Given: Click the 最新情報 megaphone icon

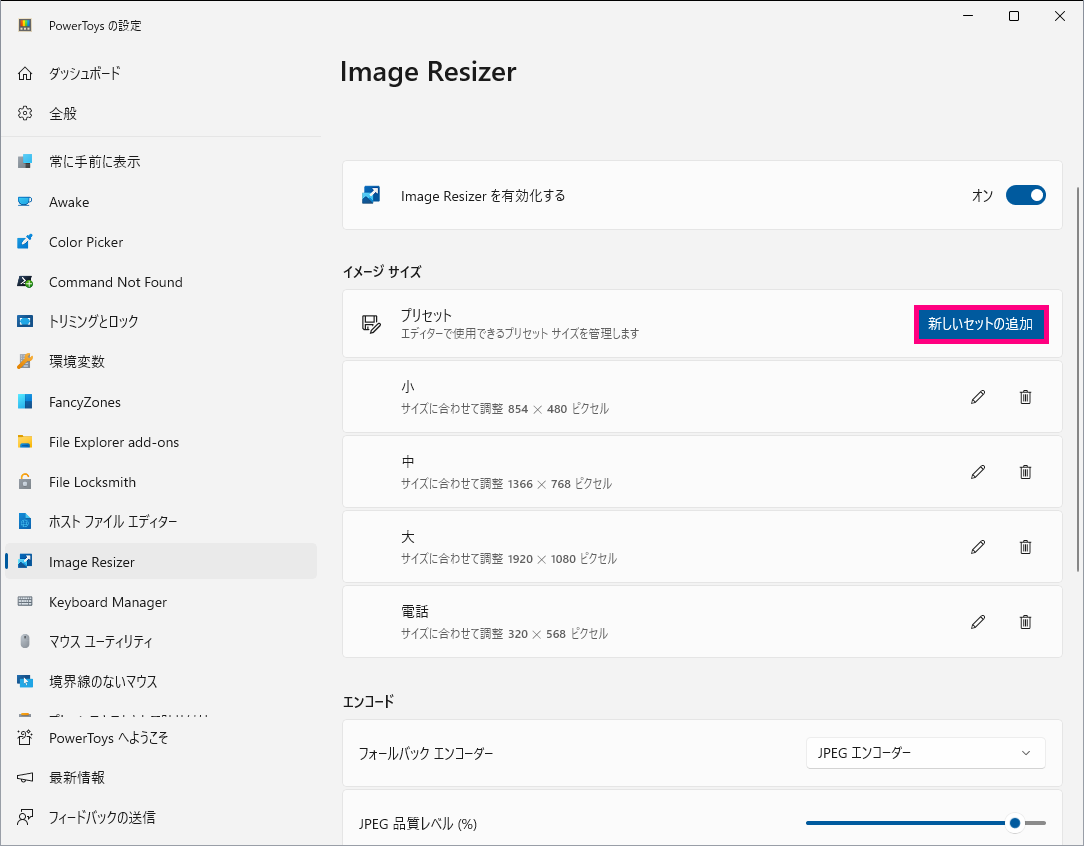Looking at the screenshot, I should click(x=25, y=778).
